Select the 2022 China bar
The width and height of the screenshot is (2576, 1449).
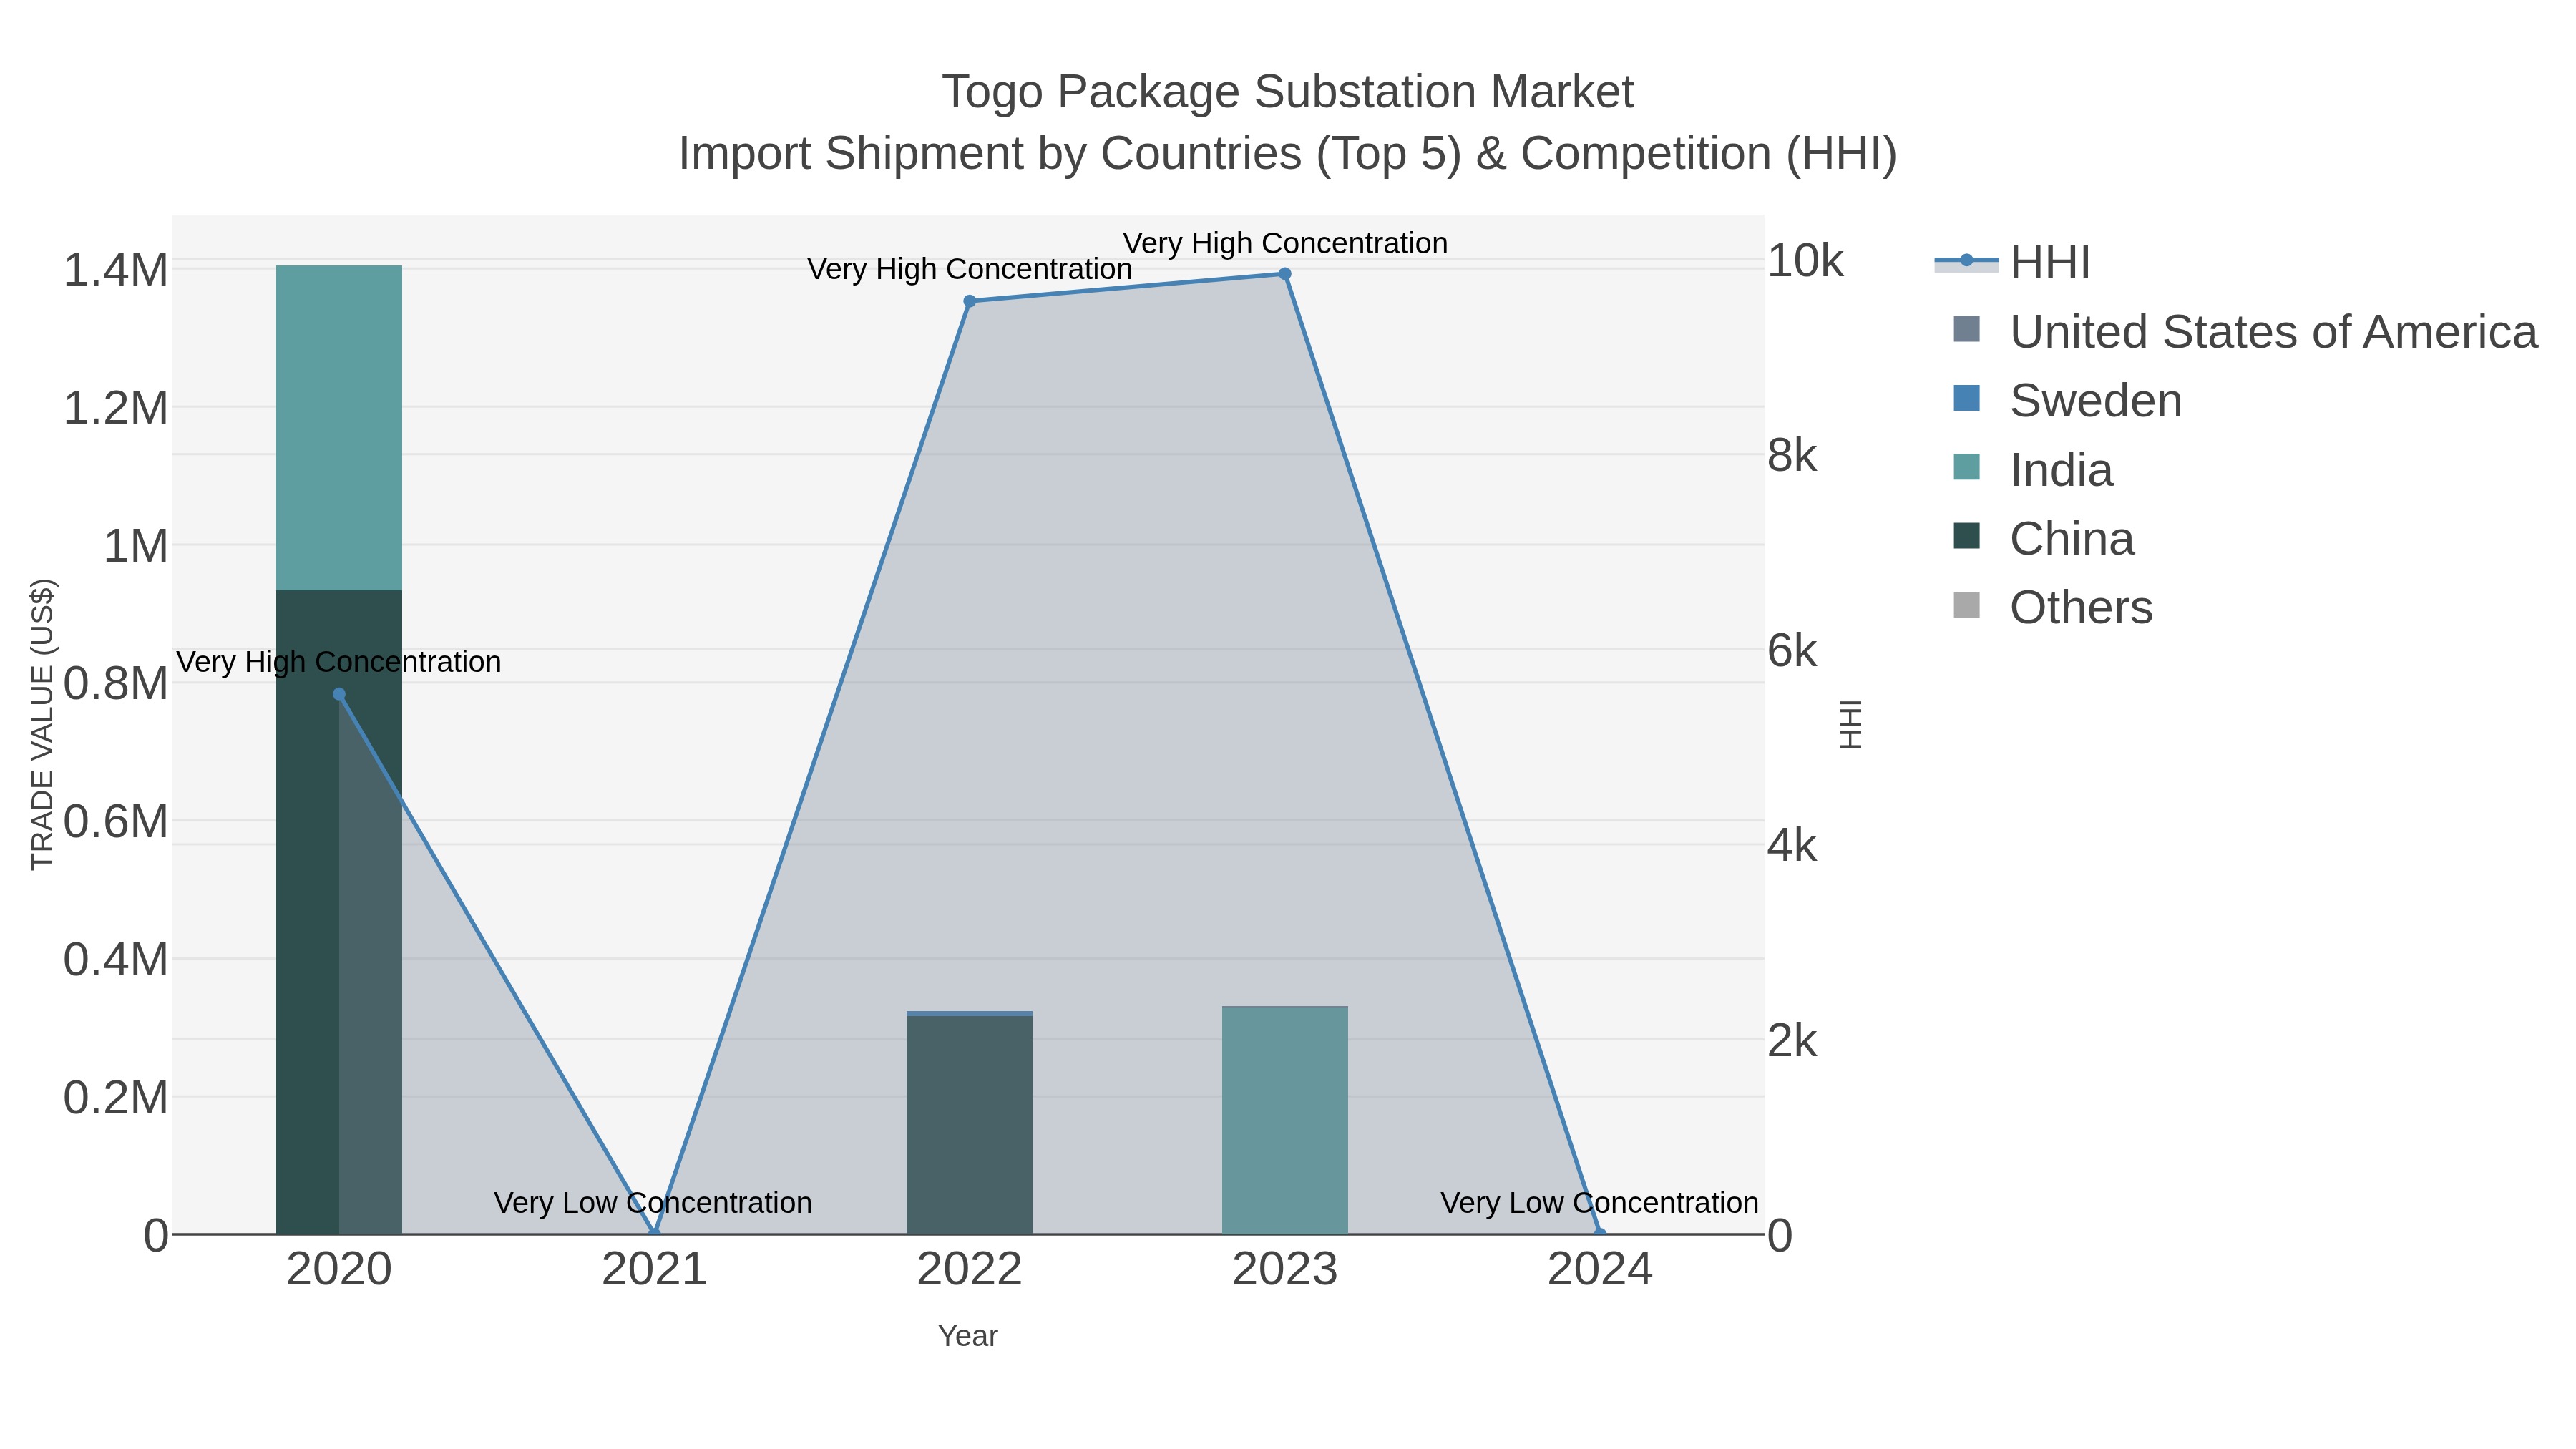969,1125
